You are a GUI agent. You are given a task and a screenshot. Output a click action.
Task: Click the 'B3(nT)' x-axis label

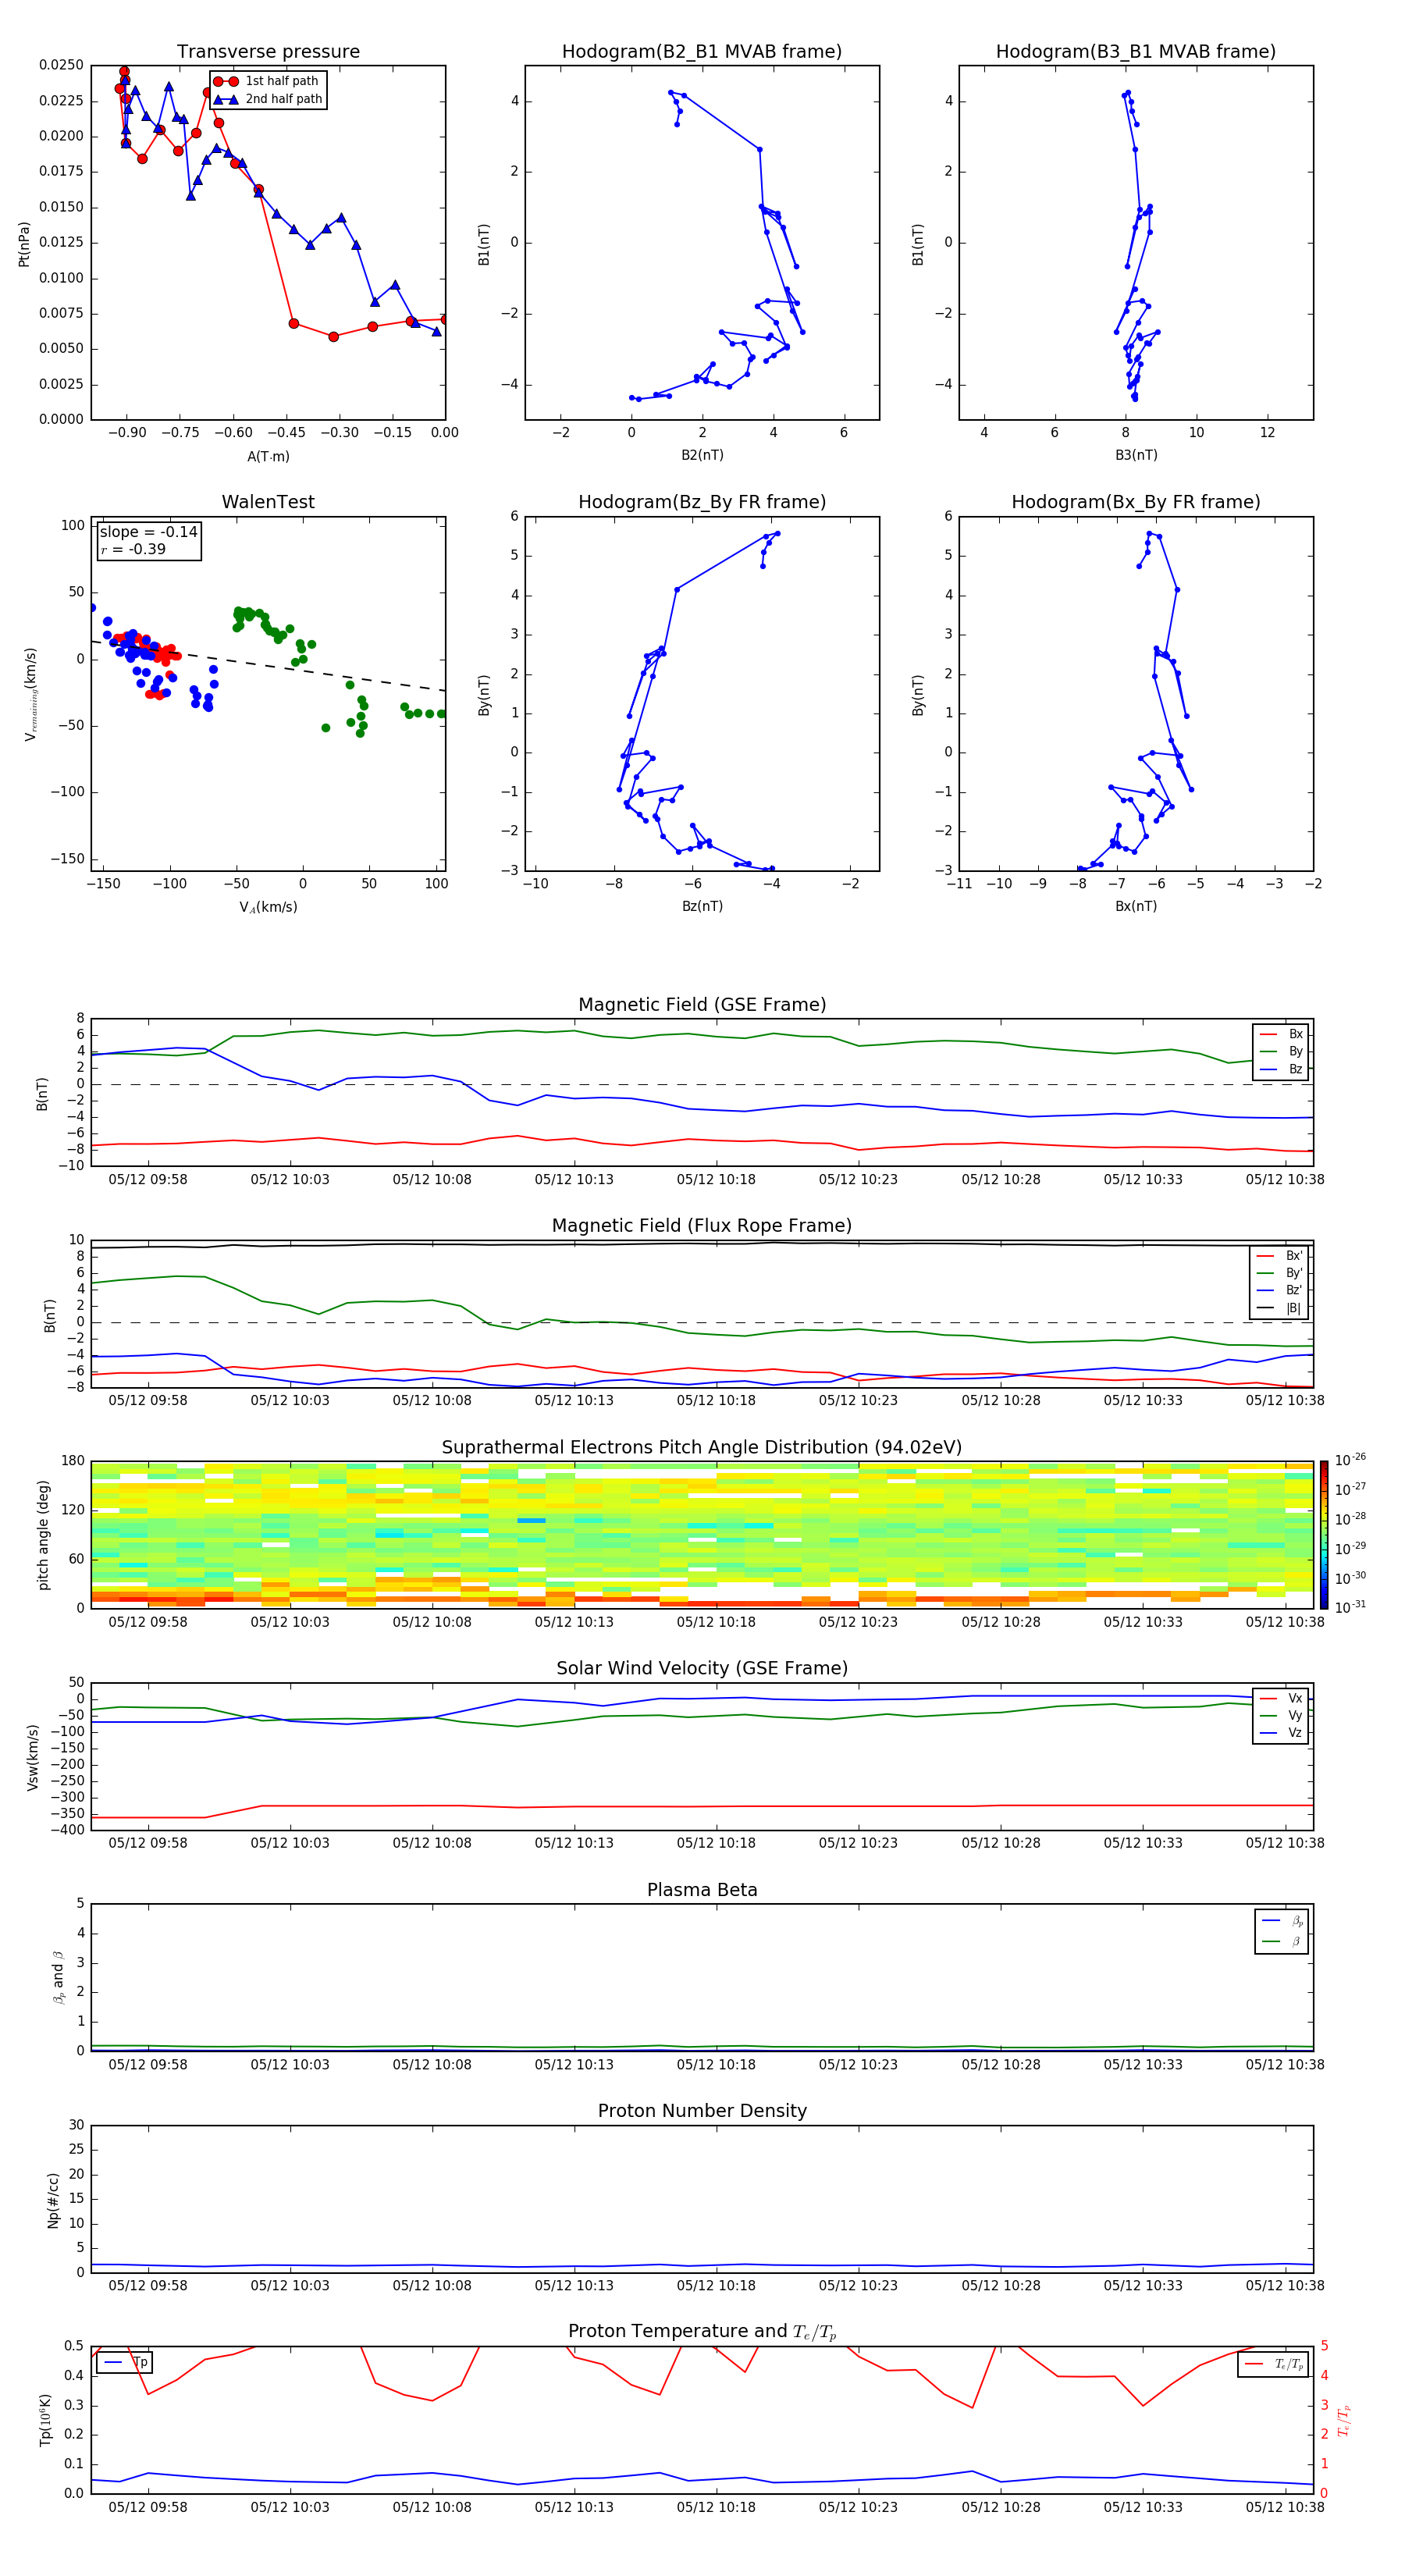[1136, 455]
